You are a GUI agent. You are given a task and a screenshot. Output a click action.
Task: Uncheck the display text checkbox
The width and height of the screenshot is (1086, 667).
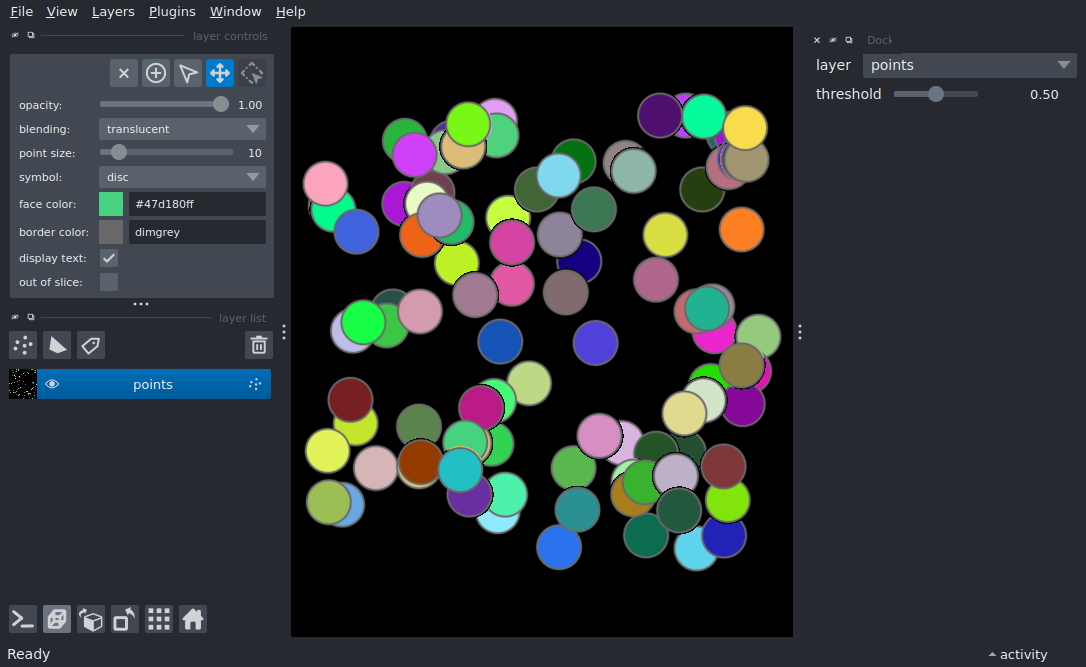109,258
